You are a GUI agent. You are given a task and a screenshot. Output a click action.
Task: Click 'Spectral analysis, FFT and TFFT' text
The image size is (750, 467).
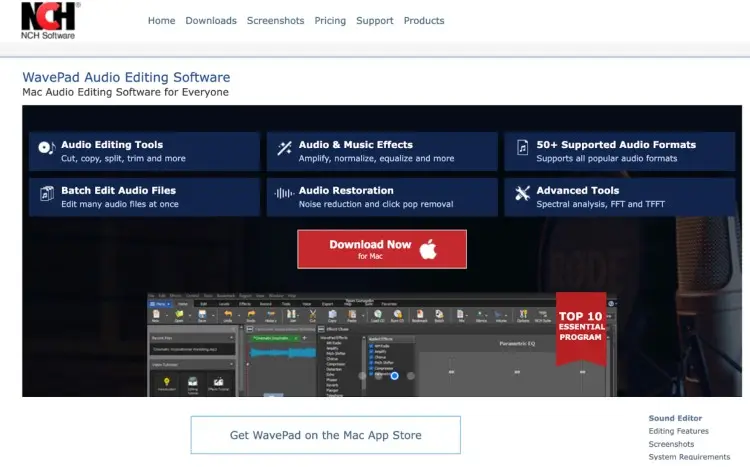601,204
